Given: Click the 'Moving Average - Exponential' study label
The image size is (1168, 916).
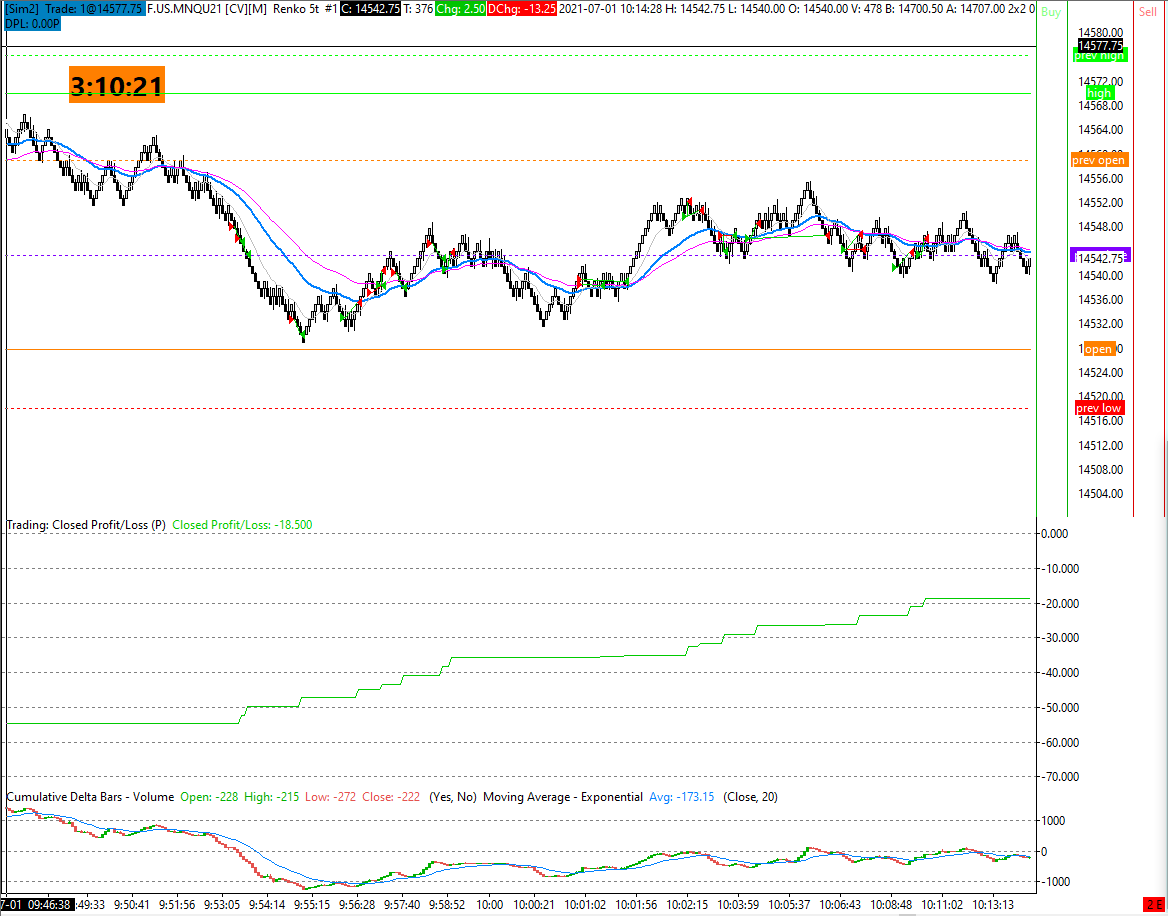Looking at the screenshot, I should click(562, 797).
